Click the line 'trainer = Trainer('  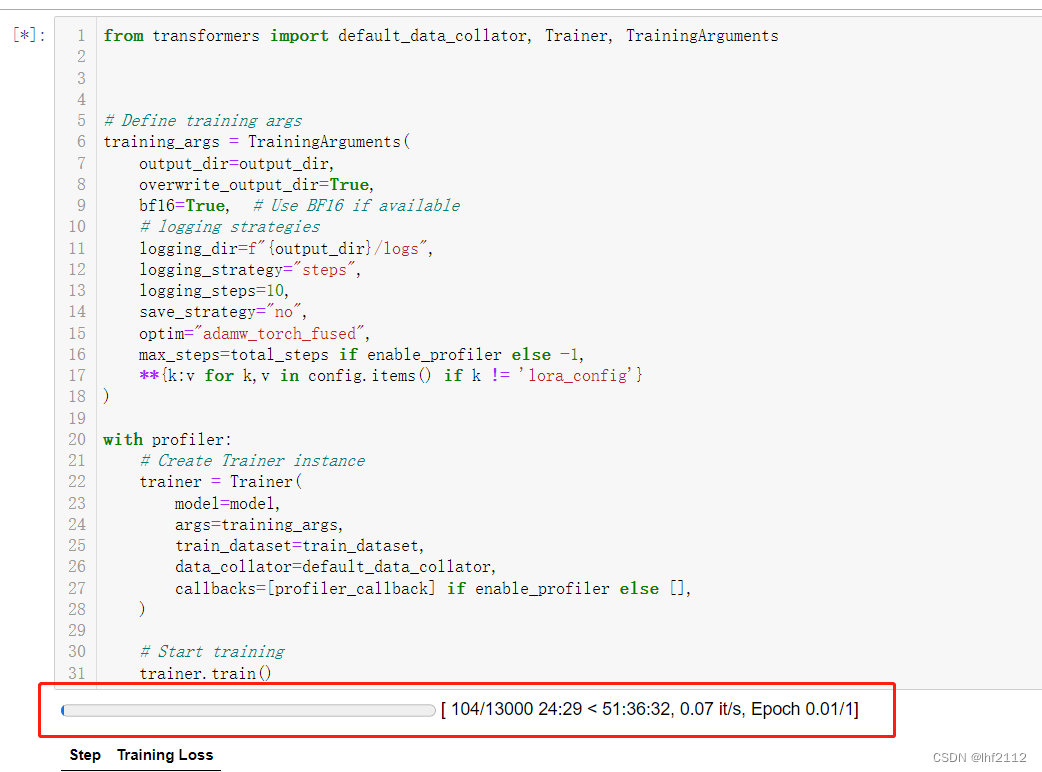[x=221, y=482]
